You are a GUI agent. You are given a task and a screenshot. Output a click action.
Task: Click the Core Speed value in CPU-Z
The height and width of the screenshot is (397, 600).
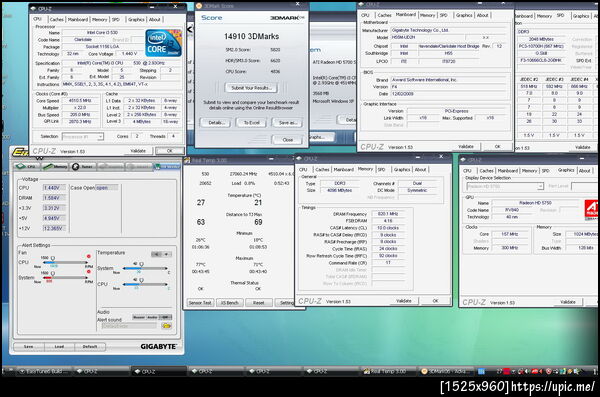(x=80, y=101)
